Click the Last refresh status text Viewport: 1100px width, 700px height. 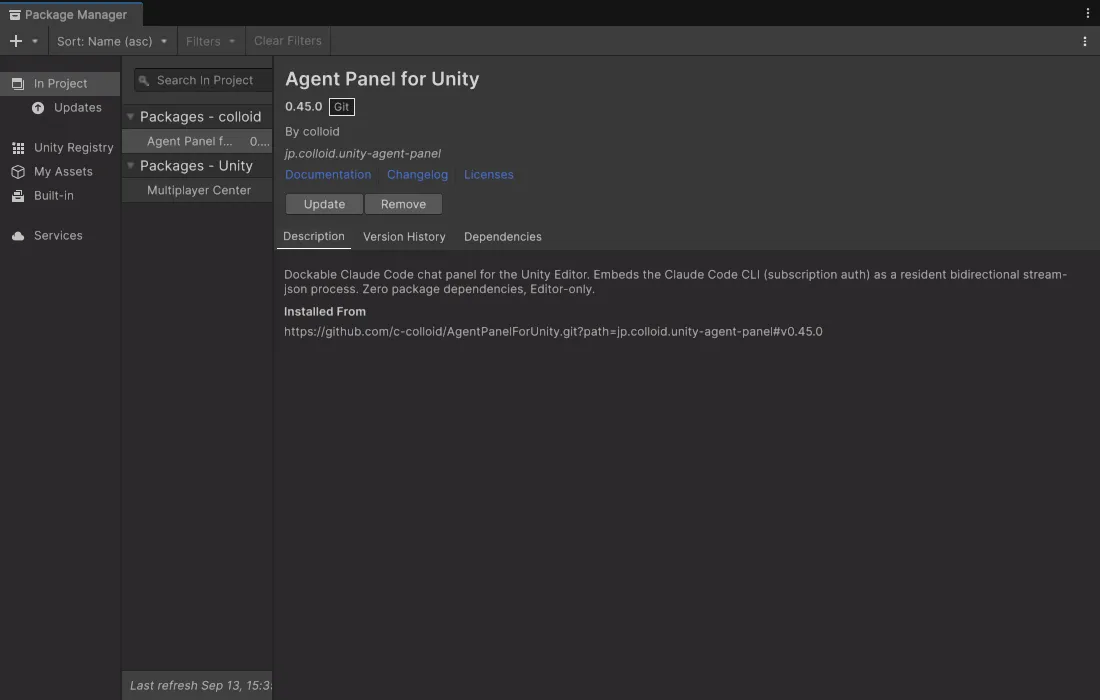coord(201,686)
